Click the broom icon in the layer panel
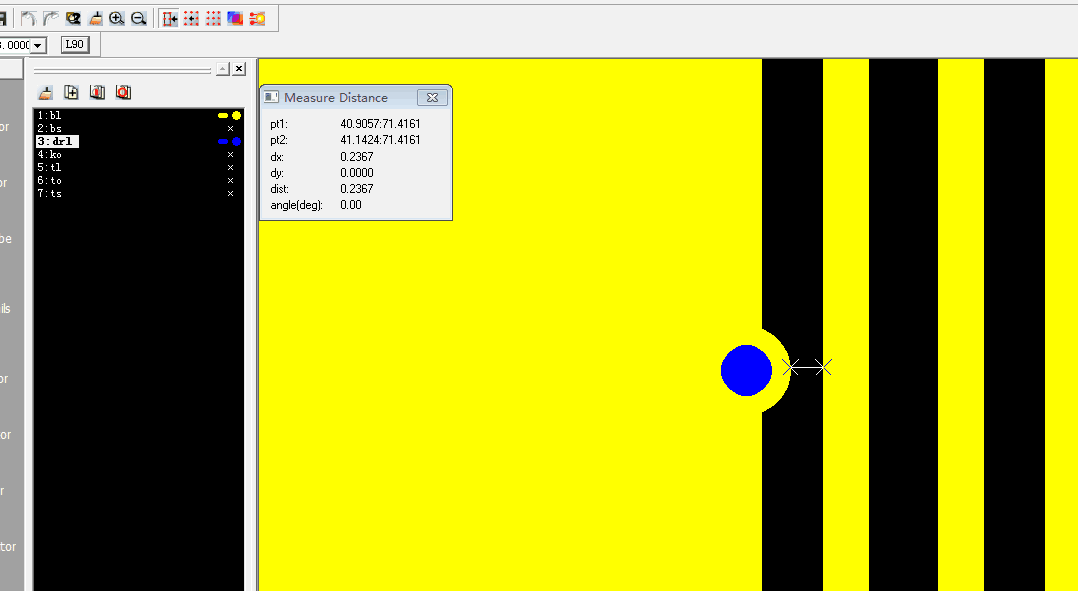 pyautogui.click(x=45, y=92)
